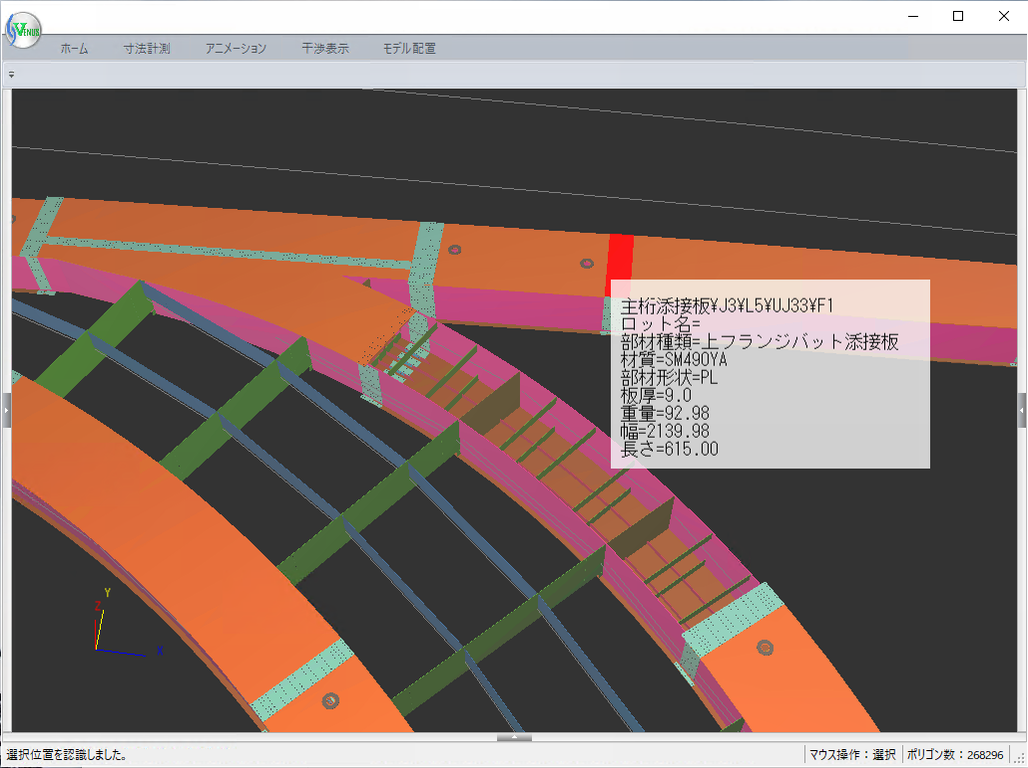Click the ポリゴン数 status field
Image resolution: width=1028 pixels, height=768 pixels.
[x=955, y=755]
